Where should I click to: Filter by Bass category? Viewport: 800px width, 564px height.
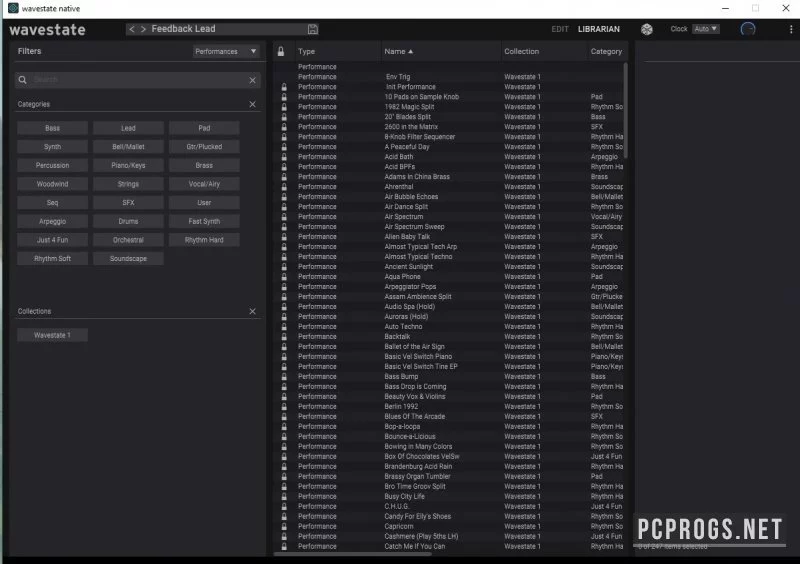pos(53,128)
